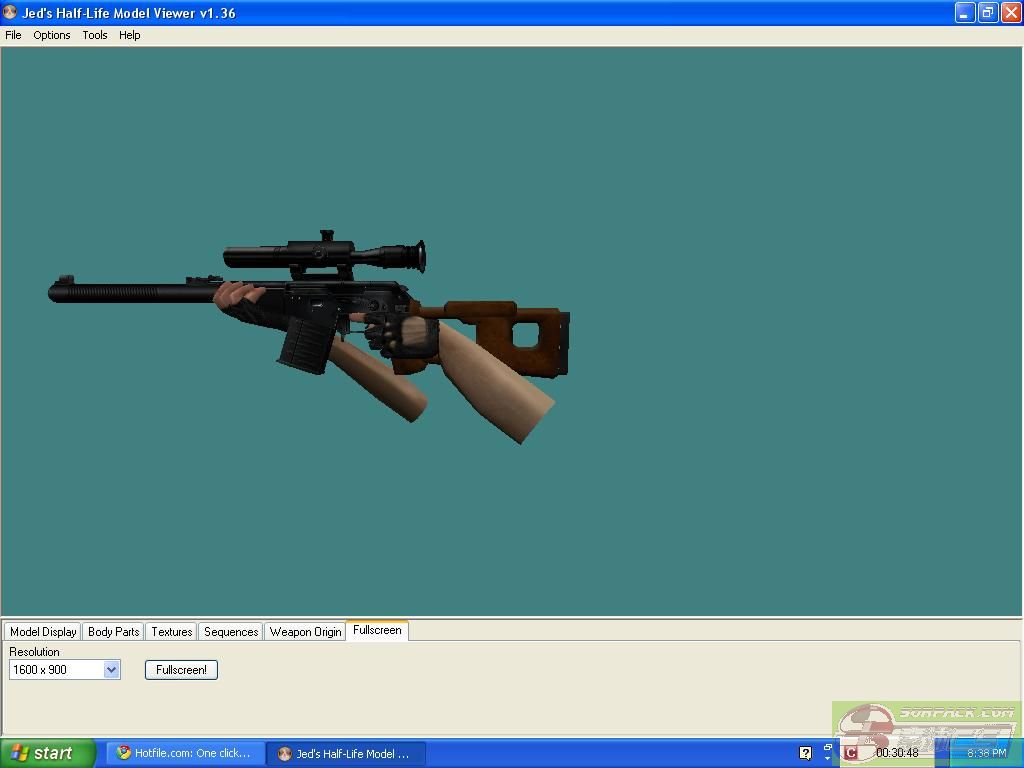The height and width of the screenshot is (768, 1024).
Task: Click the Model Viewer title bar icon
Action: (10, 12)
